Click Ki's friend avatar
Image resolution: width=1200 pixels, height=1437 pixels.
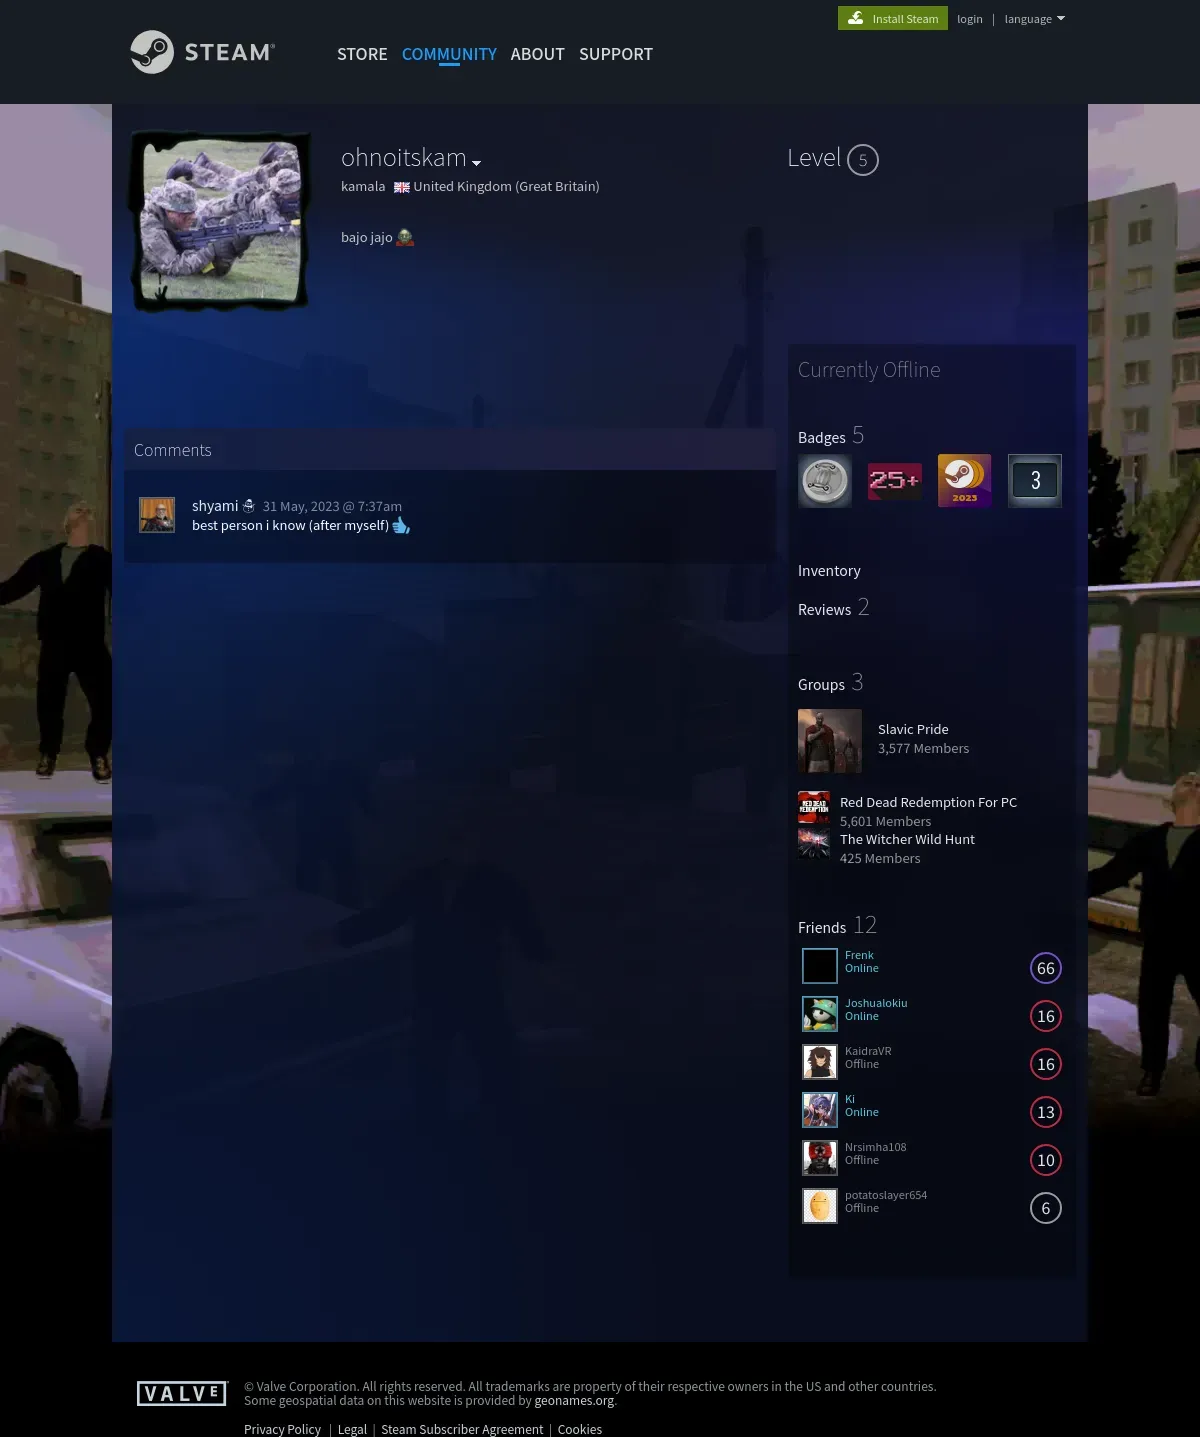[x=820, y=1110]
